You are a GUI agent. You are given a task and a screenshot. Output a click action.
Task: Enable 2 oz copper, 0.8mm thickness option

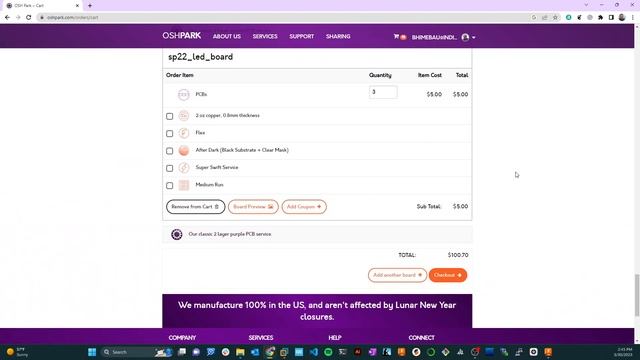click(x=169, y=116)
